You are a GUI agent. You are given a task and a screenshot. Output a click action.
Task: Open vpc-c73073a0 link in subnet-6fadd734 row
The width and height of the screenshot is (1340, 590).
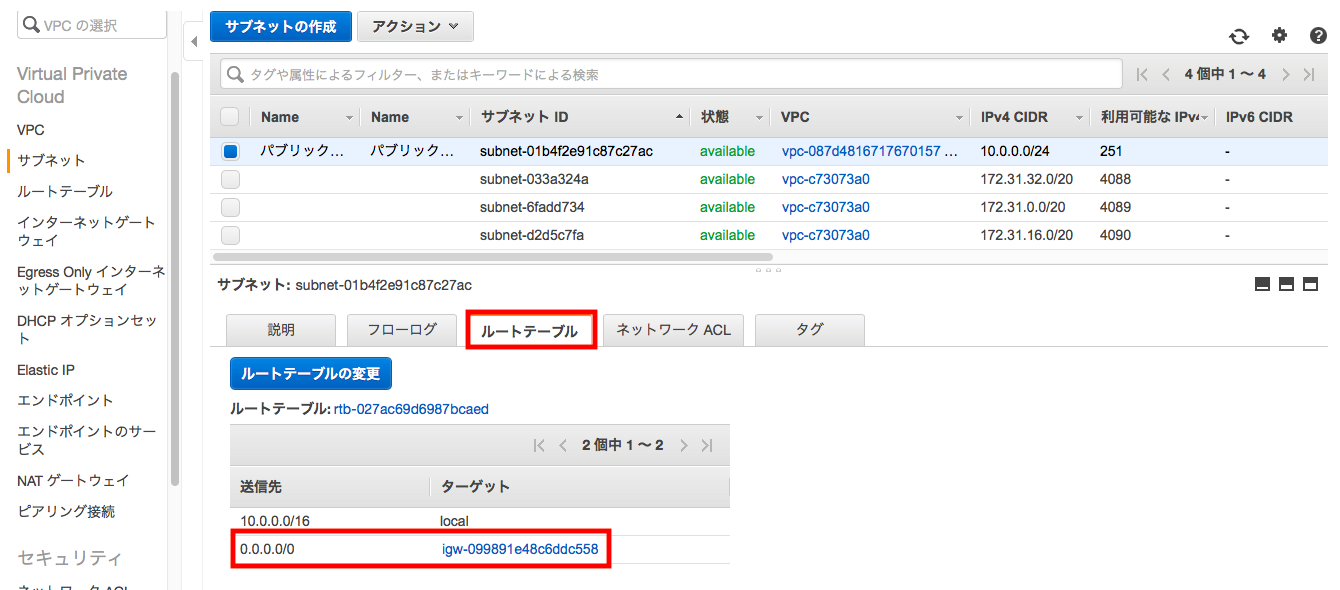click(x=826, y=207)
